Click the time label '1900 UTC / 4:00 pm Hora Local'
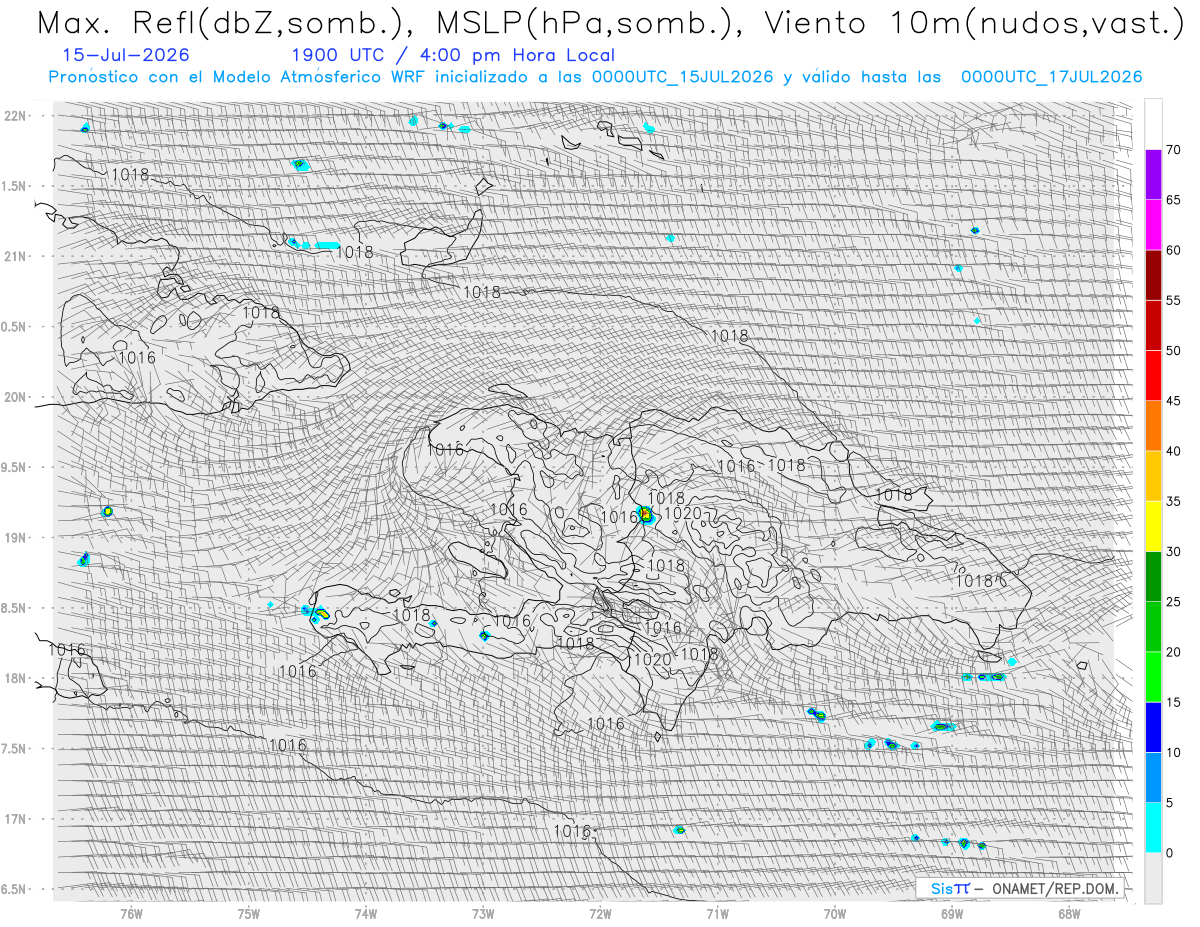Viewport: 1200px width, 927px height. point(453,56)
